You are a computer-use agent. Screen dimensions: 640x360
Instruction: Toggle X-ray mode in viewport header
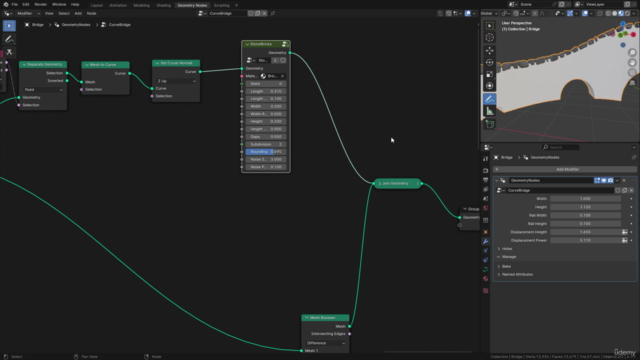tap(600, 13)
